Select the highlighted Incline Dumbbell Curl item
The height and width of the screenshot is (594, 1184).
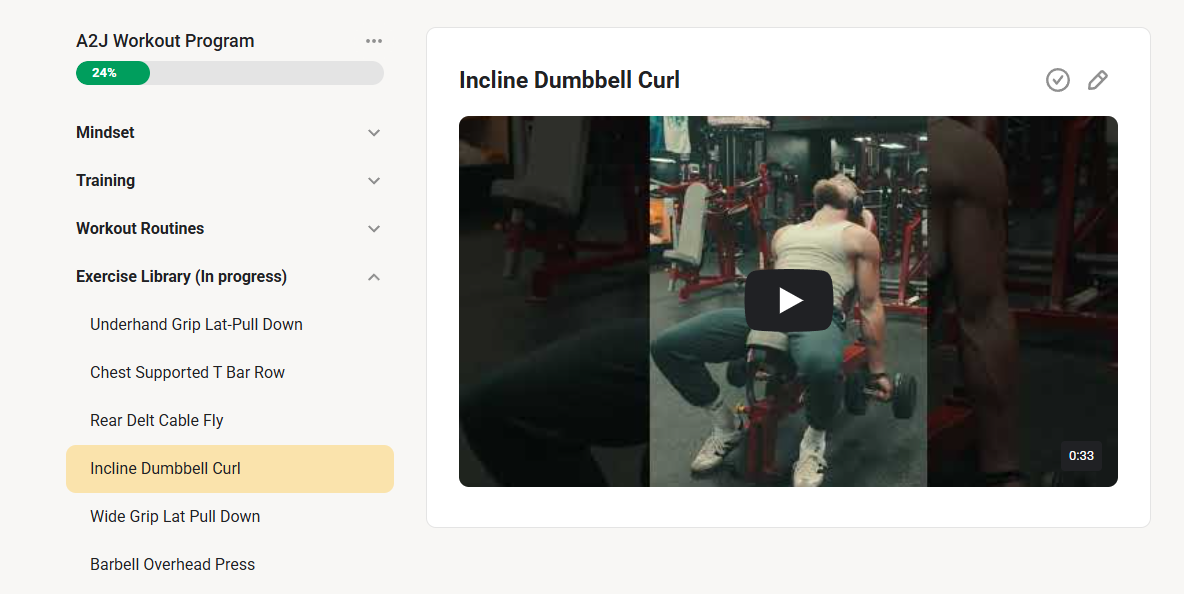tap(230, 469)
